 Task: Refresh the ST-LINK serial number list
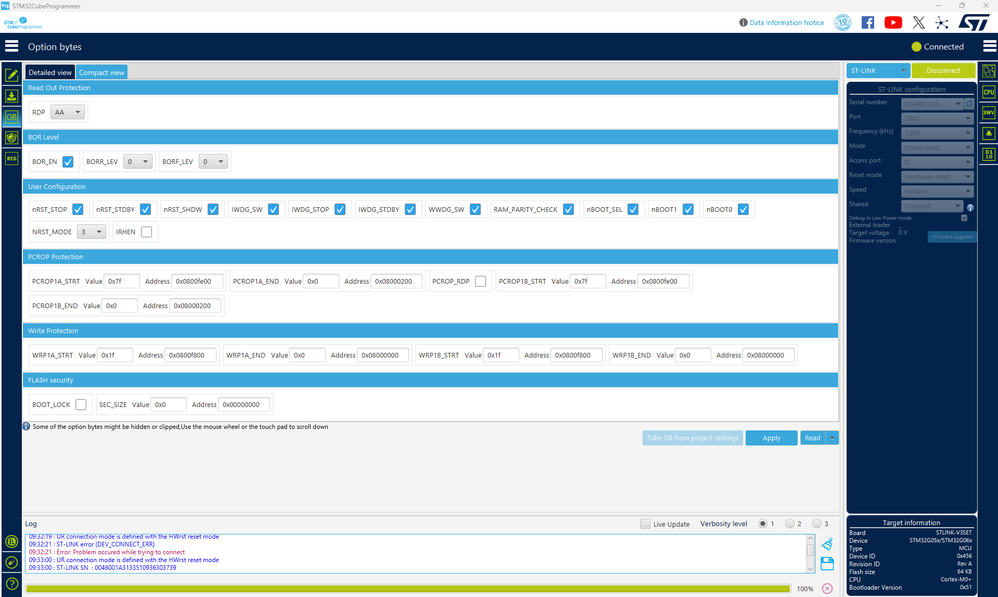[969, 103]
